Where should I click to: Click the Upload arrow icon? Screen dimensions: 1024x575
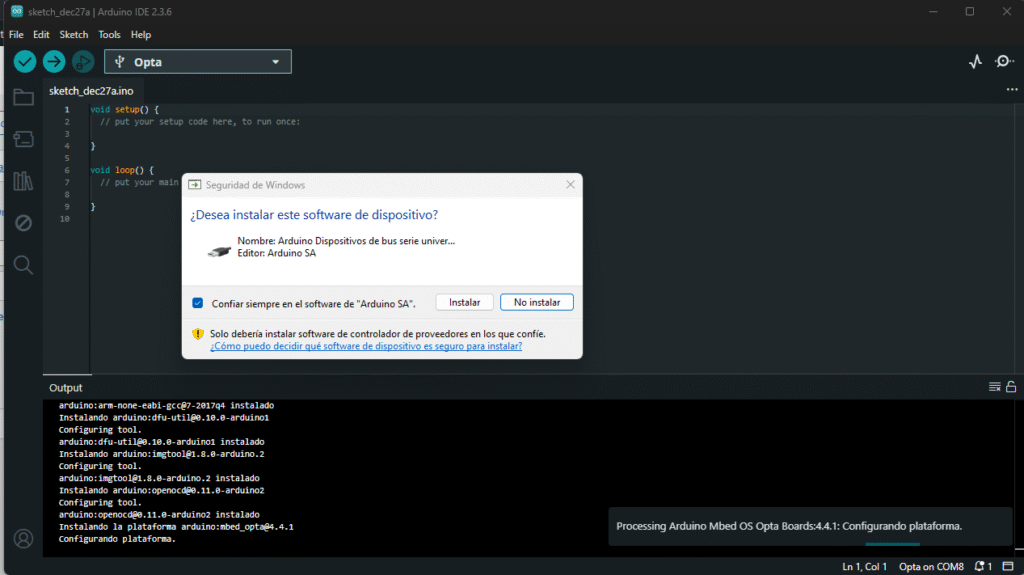coord(54,62)
